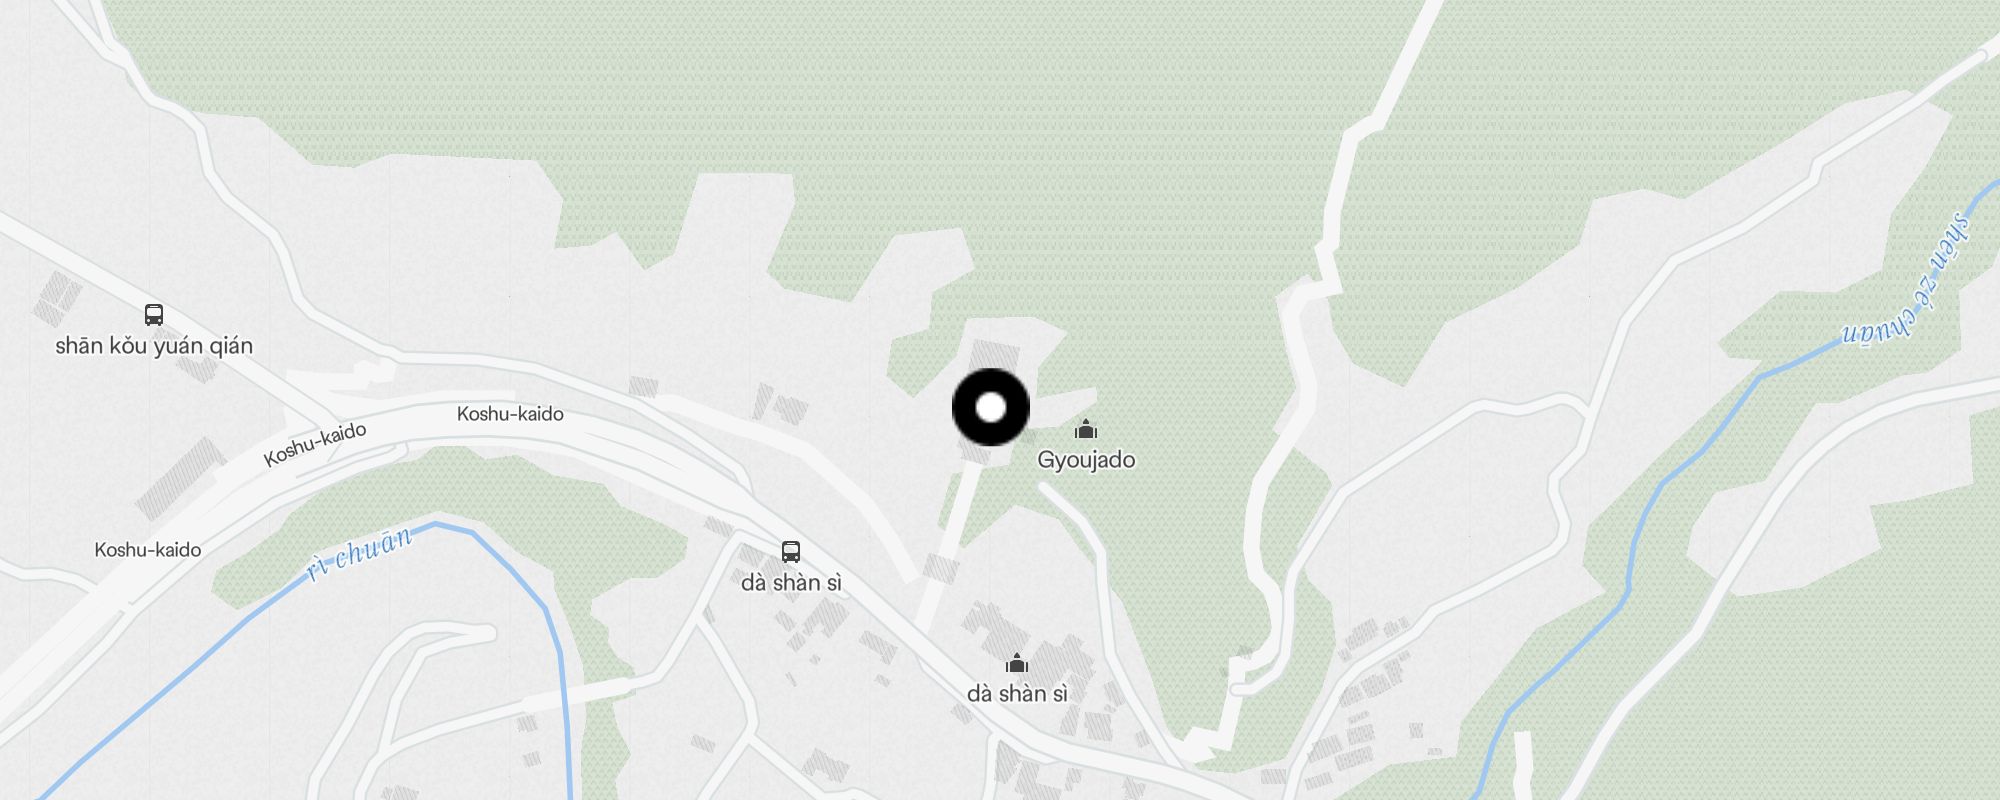Click the Gyoujado place label
Screen dimensions: 2000x800
[1086, 460]
